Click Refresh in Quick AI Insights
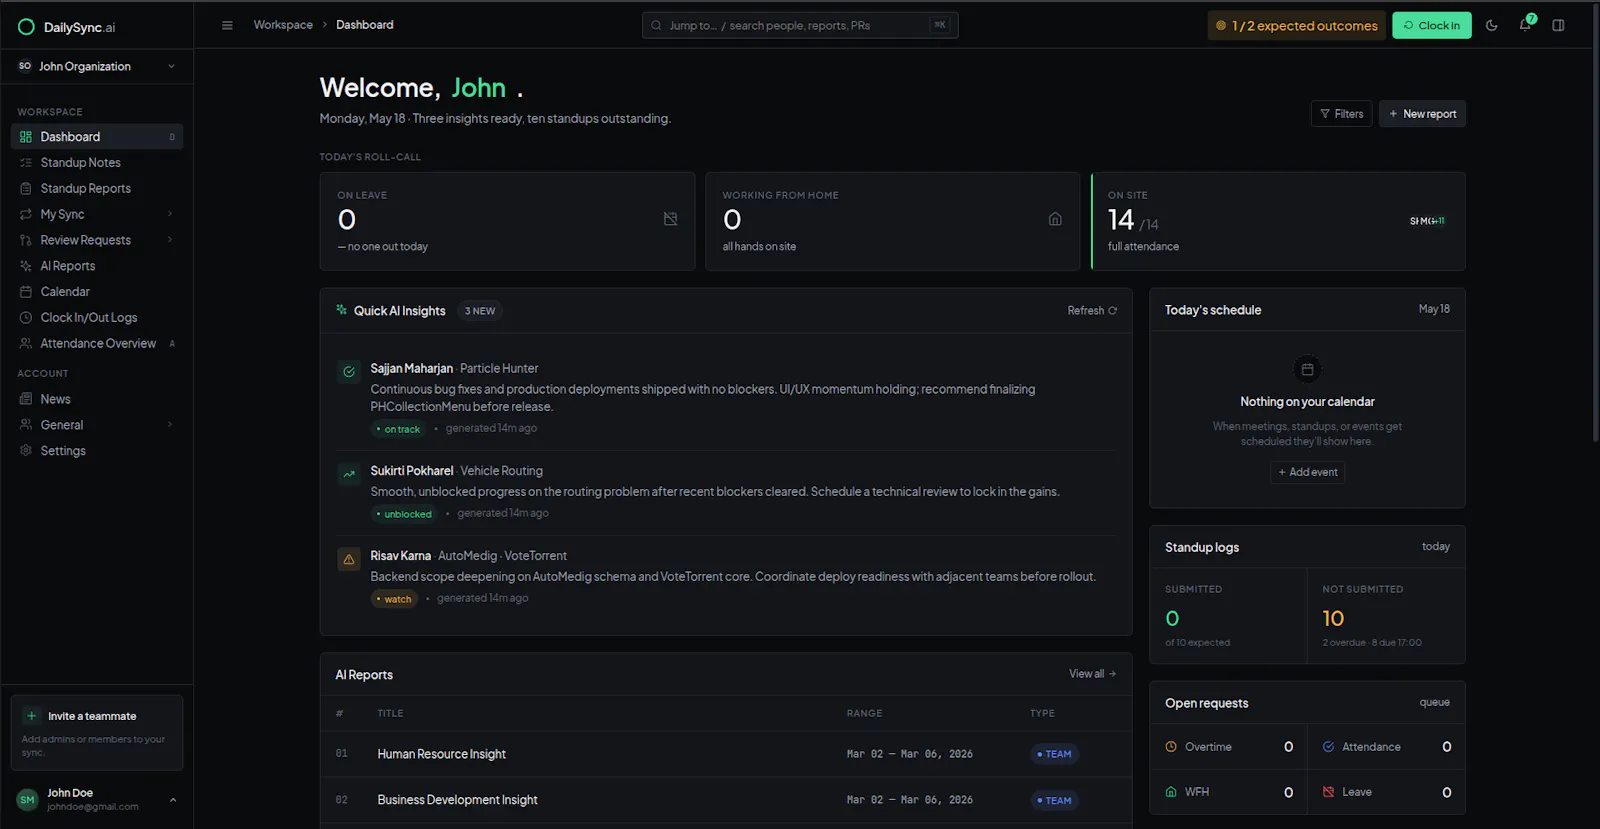The image size is (1600, 829). (1092, 311)
